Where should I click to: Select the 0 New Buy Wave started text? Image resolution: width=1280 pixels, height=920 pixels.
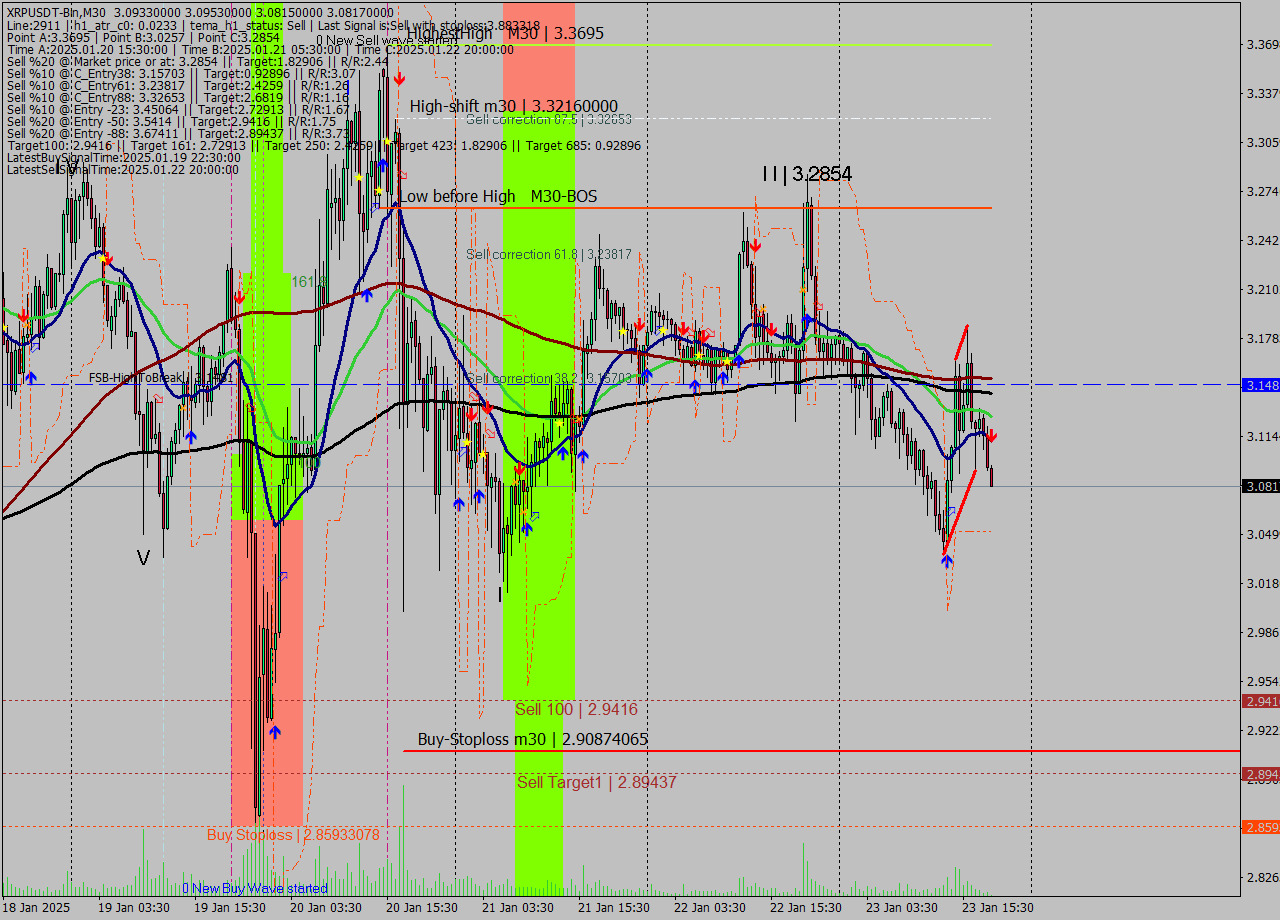[255, 889]
